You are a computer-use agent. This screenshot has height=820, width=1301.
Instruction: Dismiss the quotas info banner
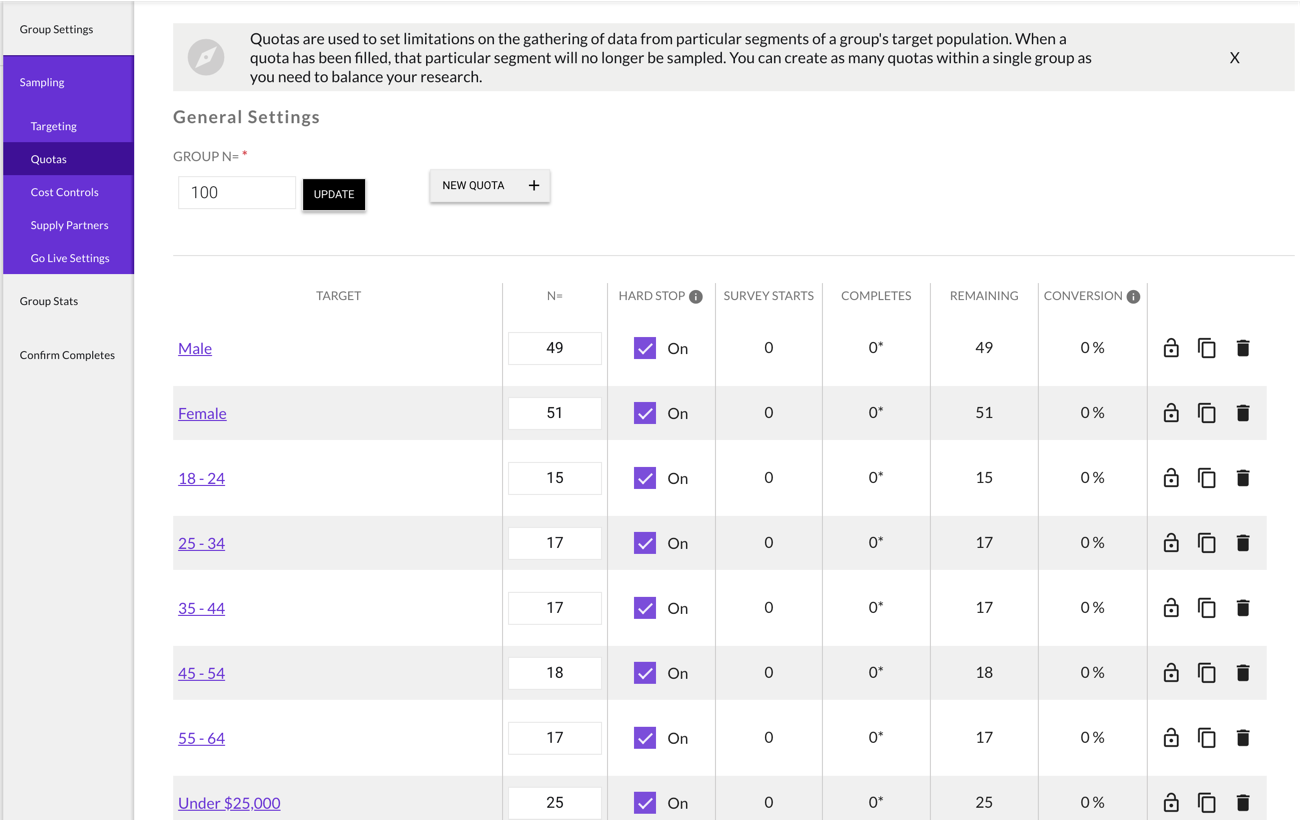tap(1235, 58)
